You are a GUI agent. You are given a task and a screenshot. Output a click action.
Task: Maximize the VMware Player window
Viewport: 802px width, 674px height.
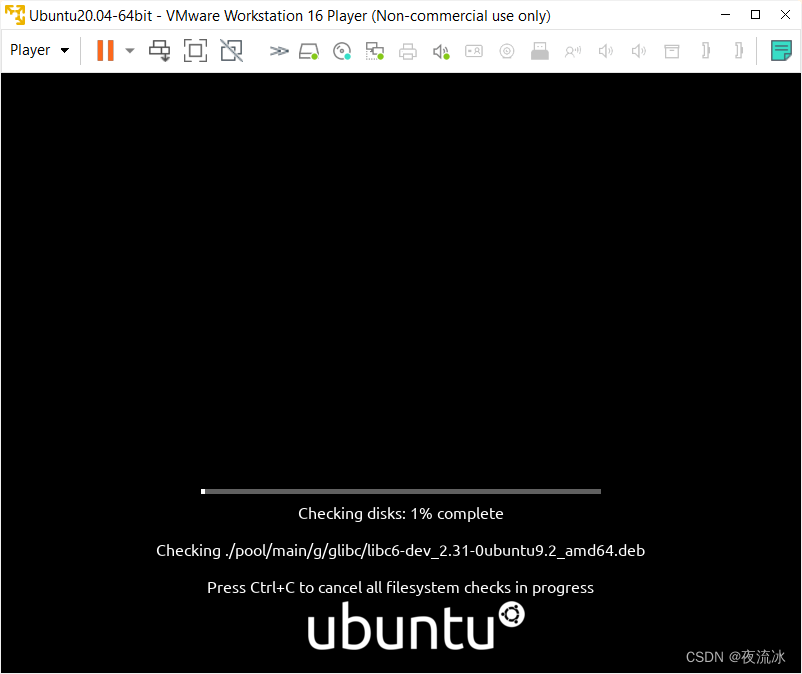point(755,15)
